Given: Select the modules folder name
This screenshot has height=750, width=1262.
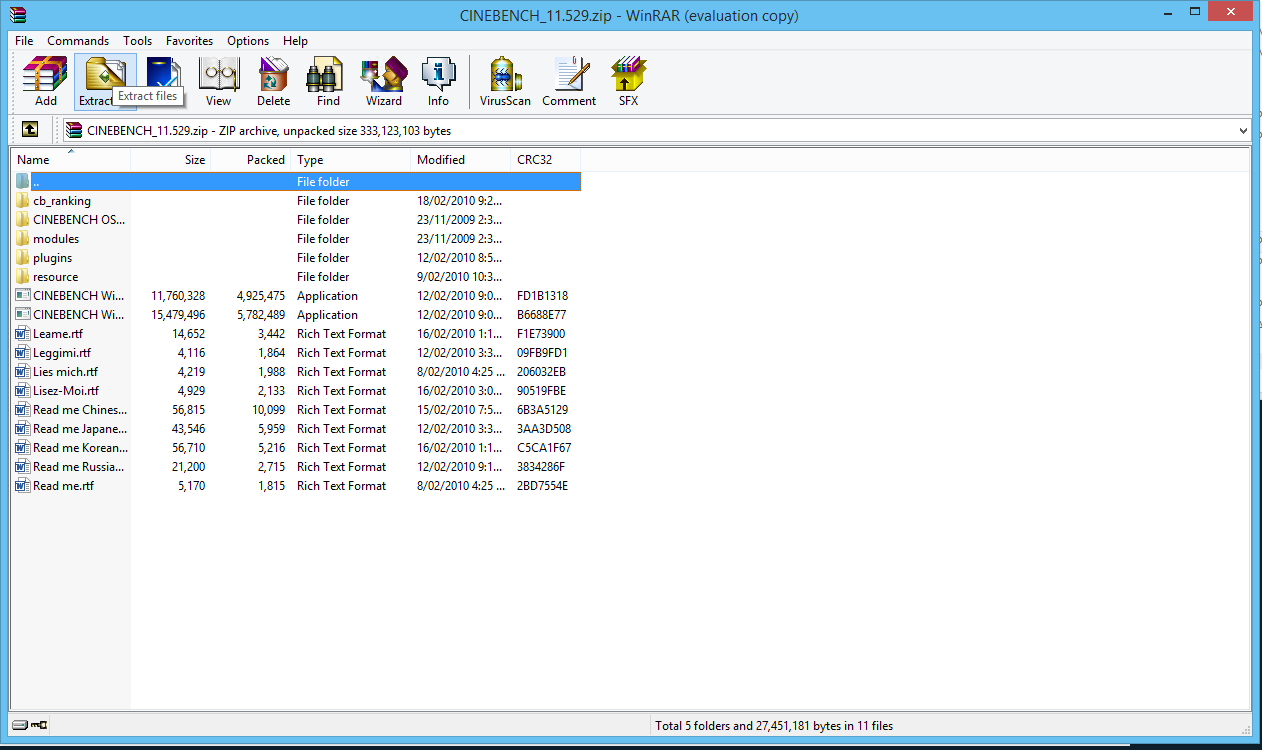Looking at the screenshot, I should (x=56, y=239).
